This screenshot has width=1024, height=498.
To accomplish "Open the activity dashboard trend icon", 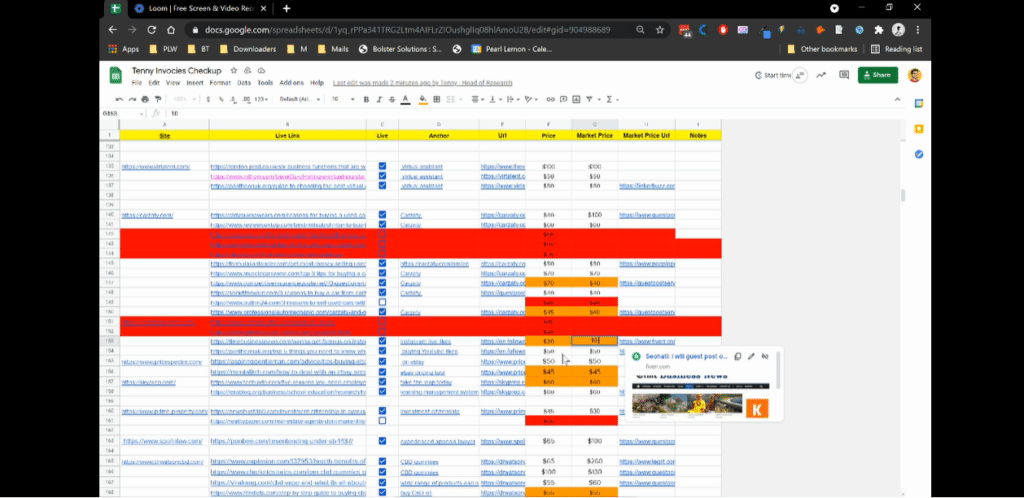I will pyautogui.click(x=821, y=75).
